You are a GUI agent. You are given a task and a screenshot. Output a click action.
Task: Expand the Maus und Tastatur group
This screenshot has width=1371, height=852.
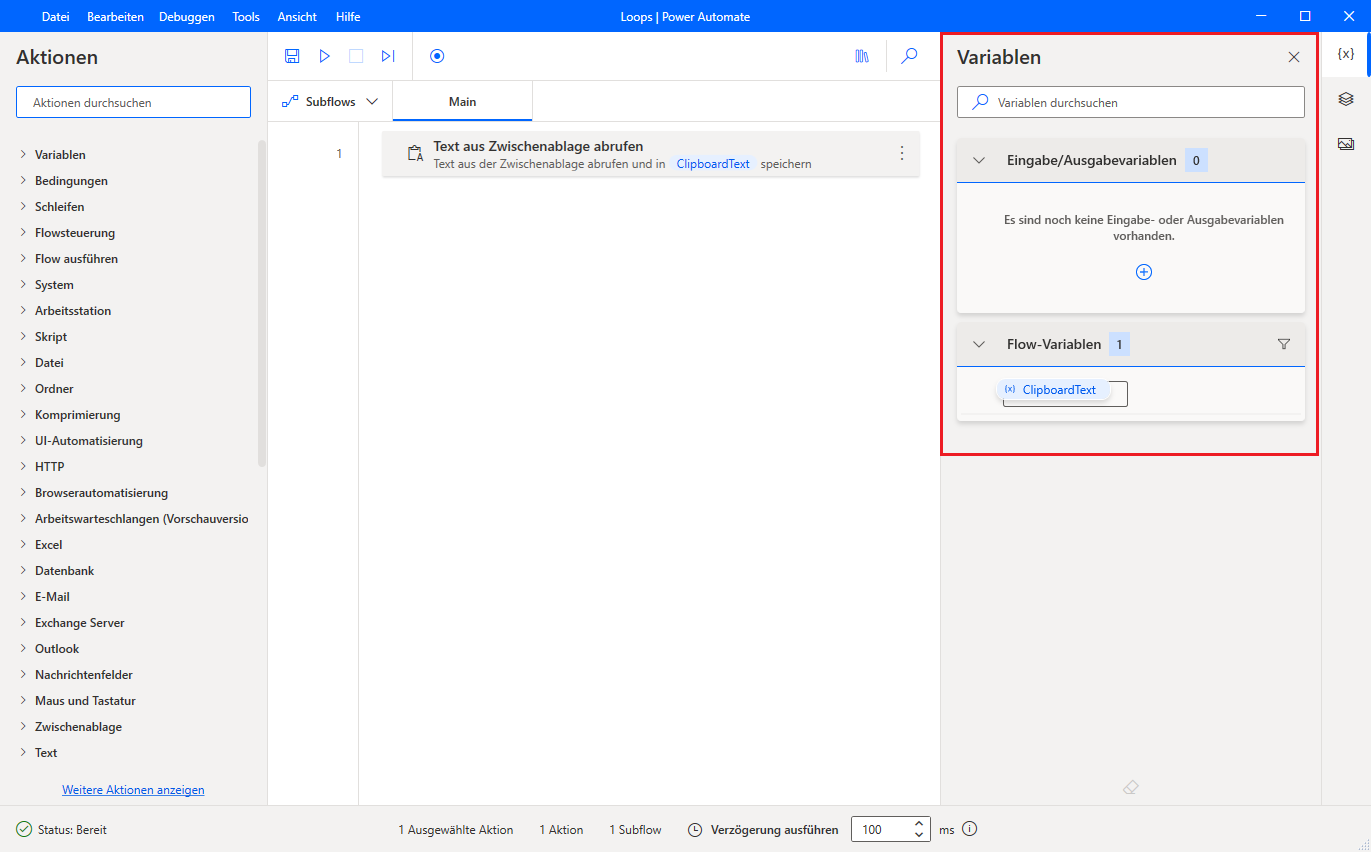(23, 700)
